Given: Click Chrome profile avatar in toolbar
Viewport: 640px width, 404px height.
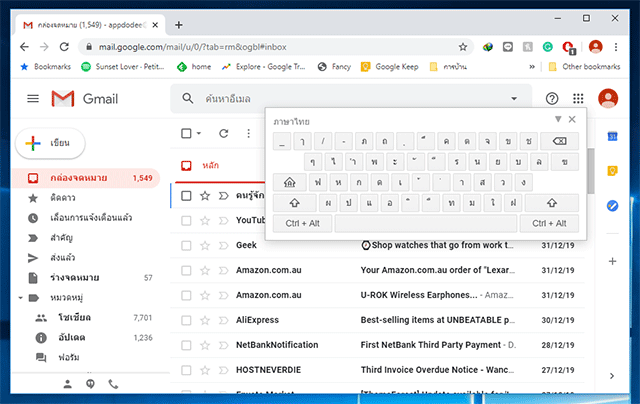Looking at the screenshot, I should click(596, 47).
